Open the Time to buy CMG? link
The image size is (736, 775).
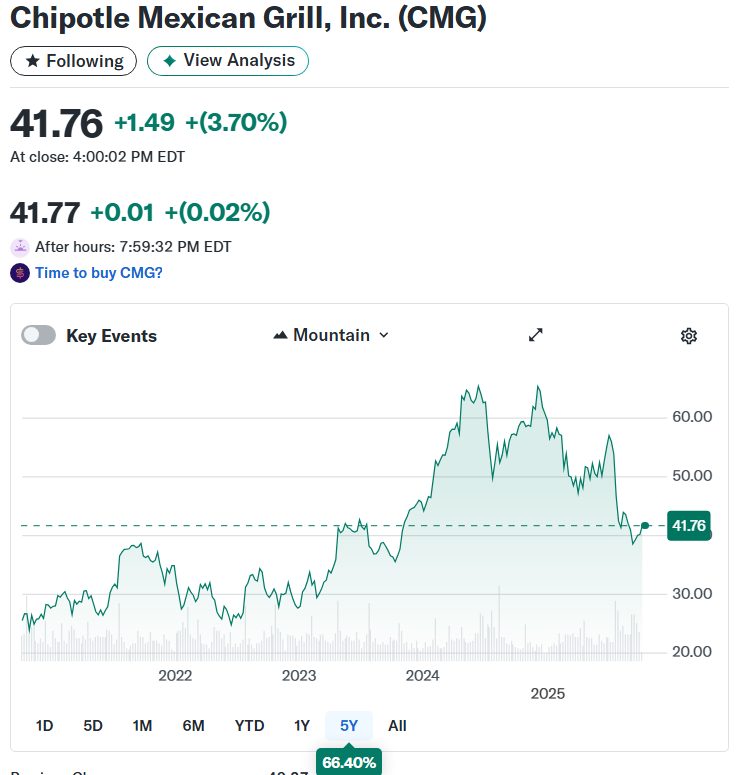(x=99, y=273)
